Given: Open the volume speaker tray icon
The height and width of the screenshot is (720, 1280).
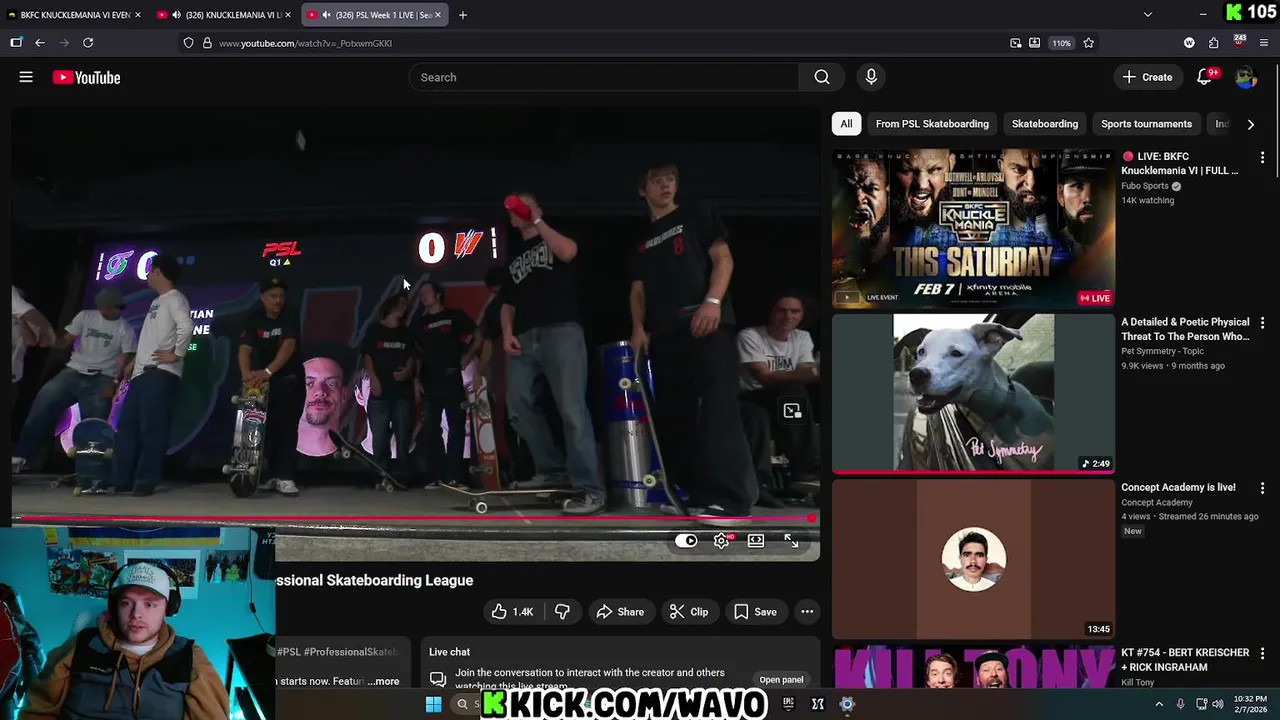Looking at the screenshot, I should pyautogui.click(x=1219, y=704).
